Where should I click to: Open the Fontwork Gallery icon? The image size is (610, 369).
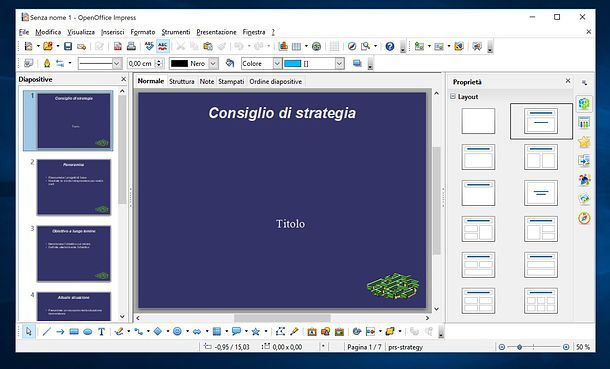click(311, 332)
